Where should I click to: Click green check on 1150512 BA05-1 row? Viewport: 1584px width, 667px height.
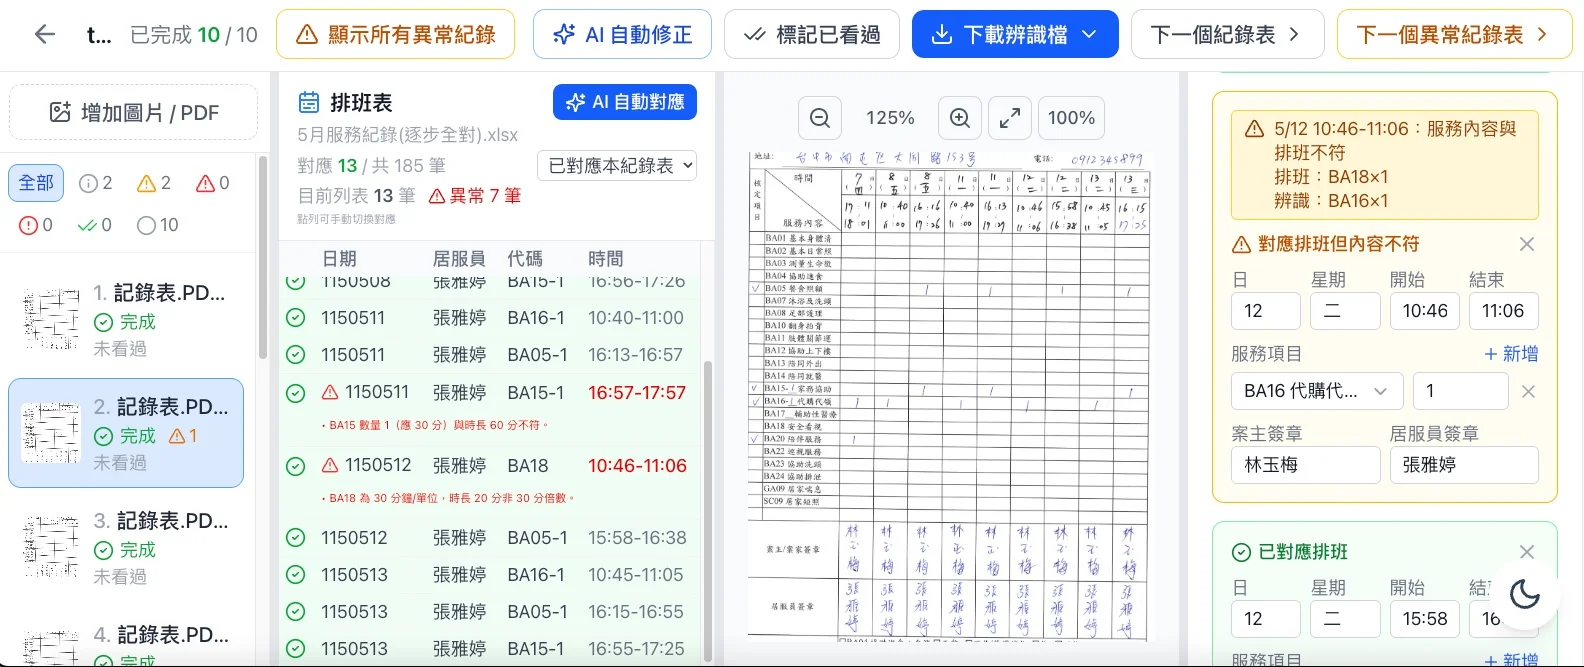pos(296,538)
